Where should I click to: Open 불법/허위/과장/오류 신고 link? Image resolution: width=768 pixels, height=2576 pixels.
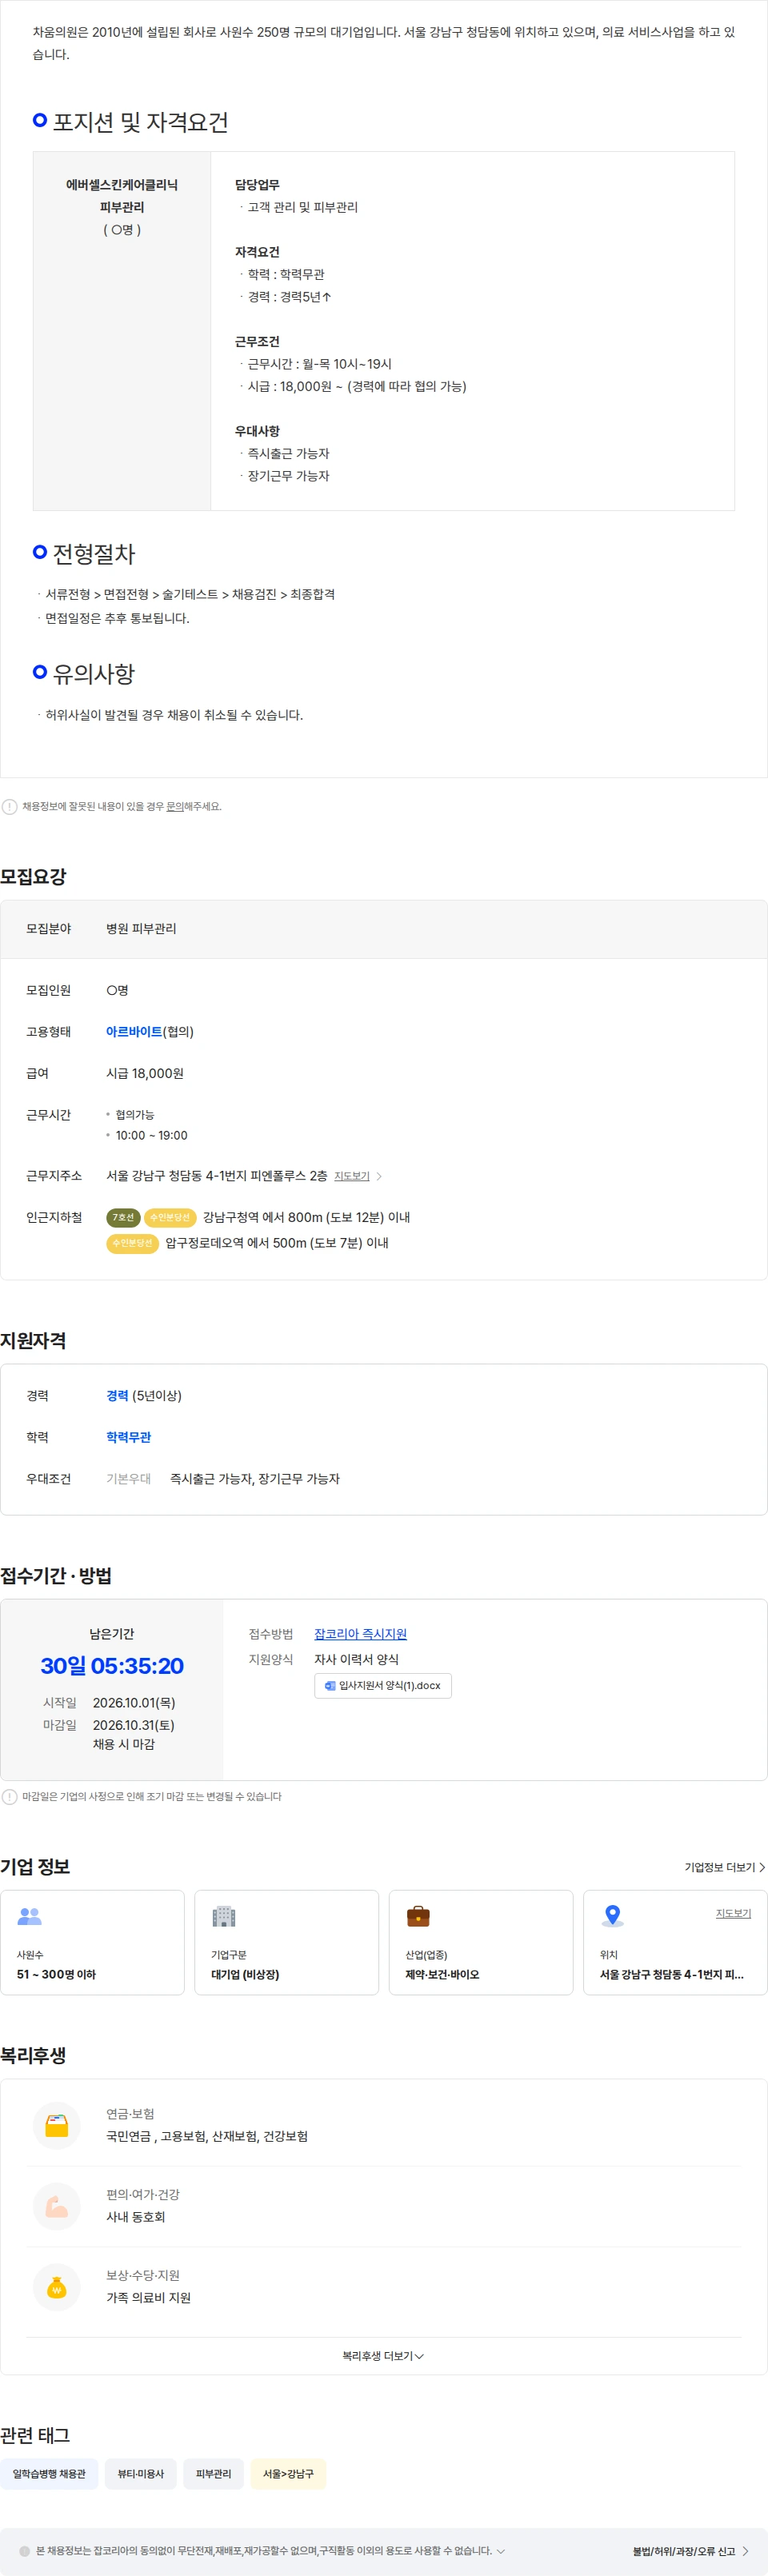click(691, 2551)
